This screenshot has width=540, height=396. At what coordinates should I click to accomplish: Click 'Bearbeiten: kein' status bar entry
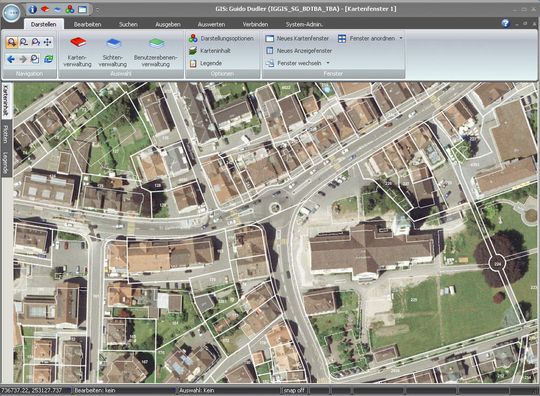point(95,390)
